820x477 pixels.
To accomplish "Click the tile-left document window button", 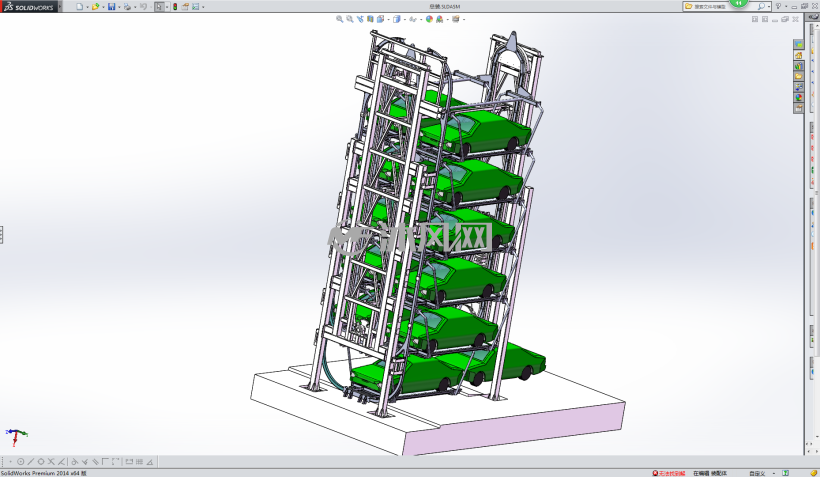I will pos(755,19).
